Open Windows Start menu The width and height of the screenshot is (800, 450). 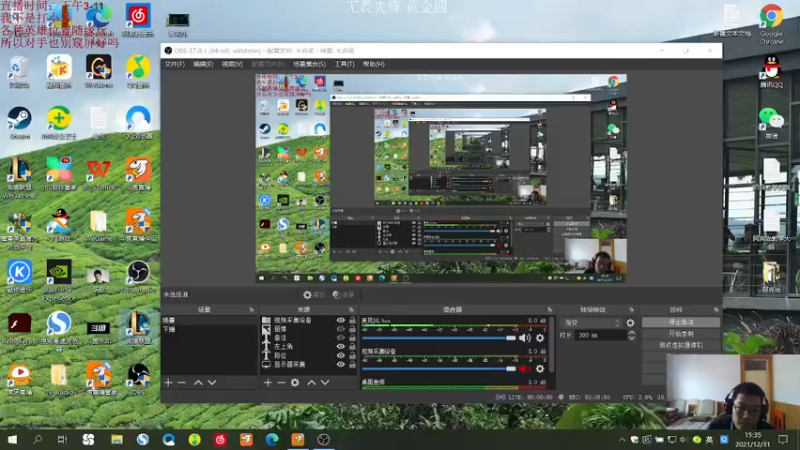(x=12, y=439)
